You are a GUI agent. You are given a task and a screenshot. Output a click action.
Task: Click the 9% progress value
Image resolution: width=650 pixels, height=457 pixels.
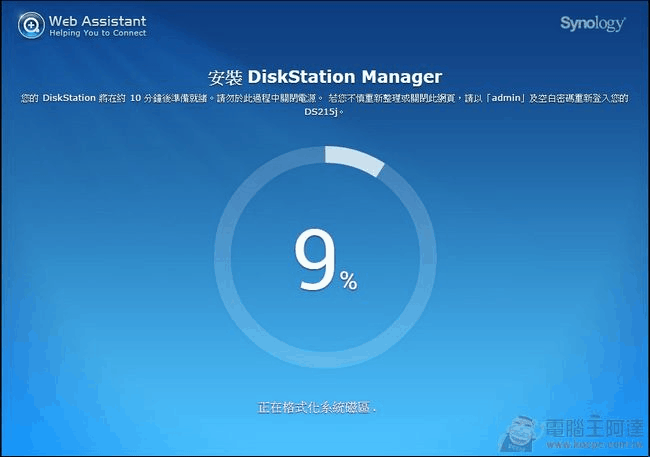click(325, 260)
